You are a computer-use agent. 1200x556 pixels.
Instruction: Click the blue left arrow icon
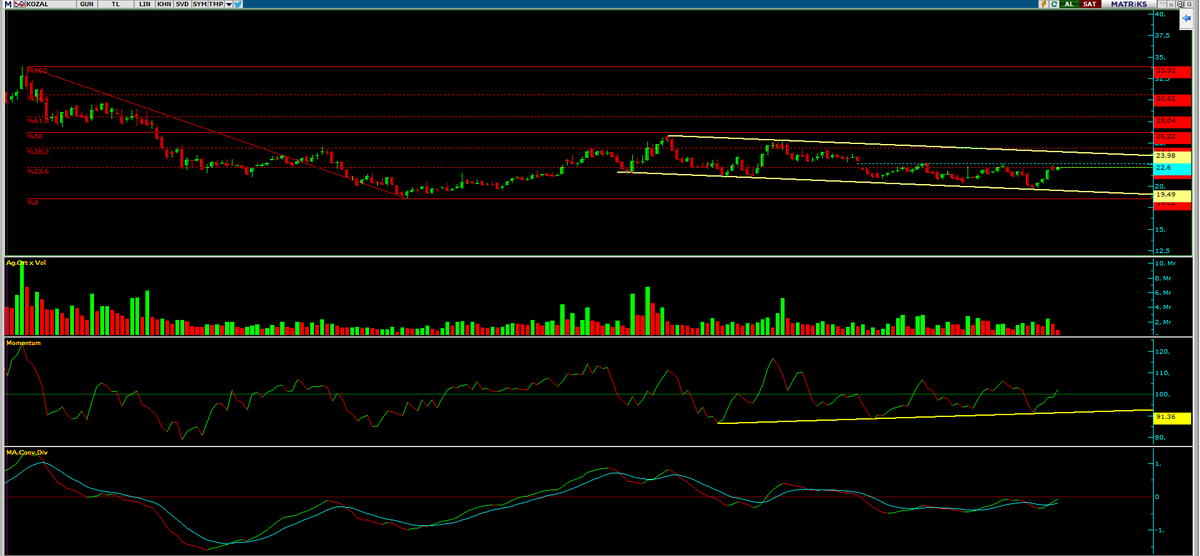tap(1186, 18)
